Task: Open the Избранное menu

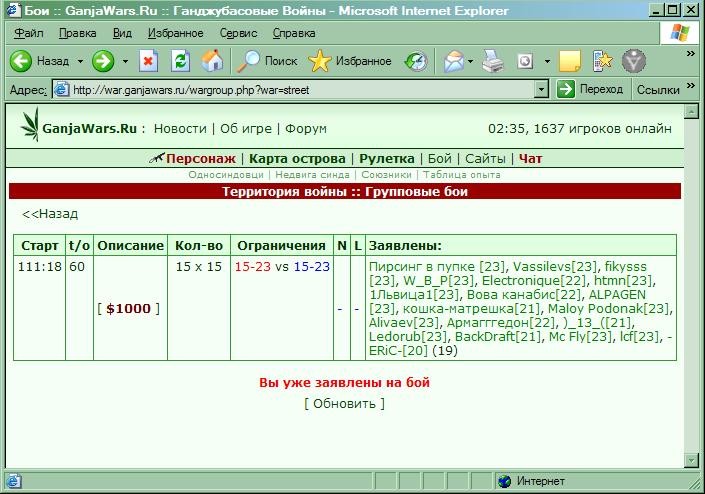Action: click(x=175, y=33)
